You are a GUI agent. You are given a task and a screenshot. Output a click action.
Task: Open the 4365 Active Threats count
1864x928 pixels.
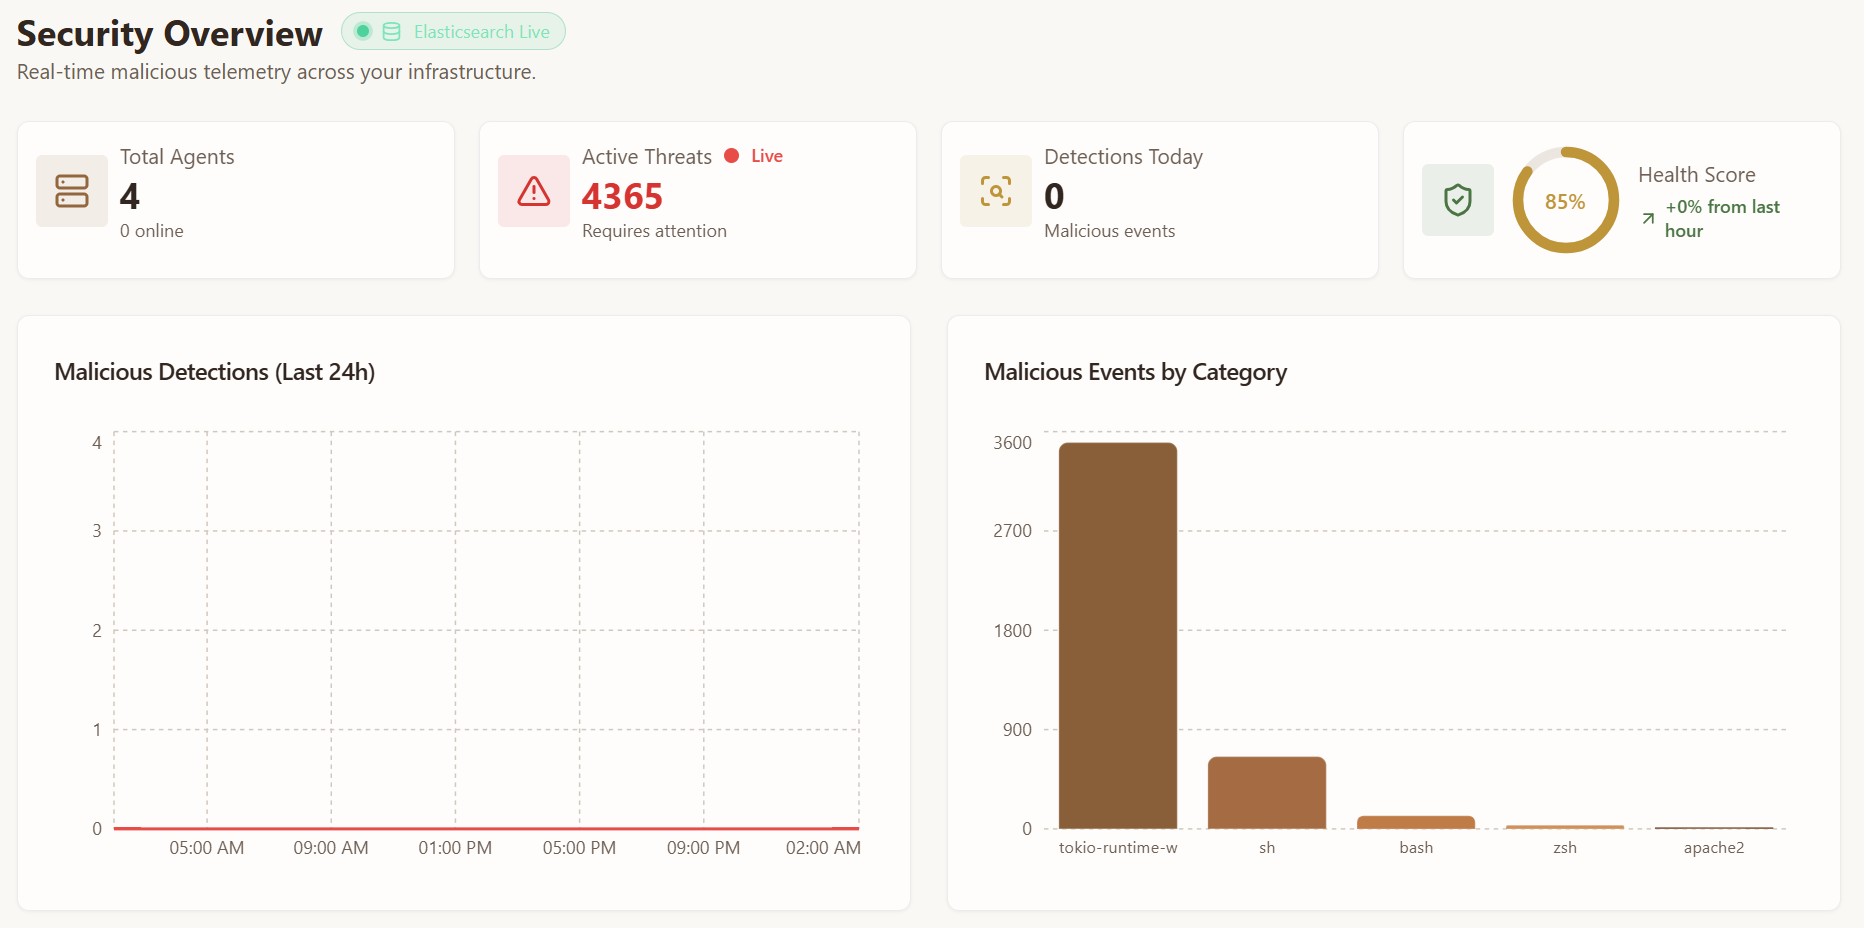622,197
